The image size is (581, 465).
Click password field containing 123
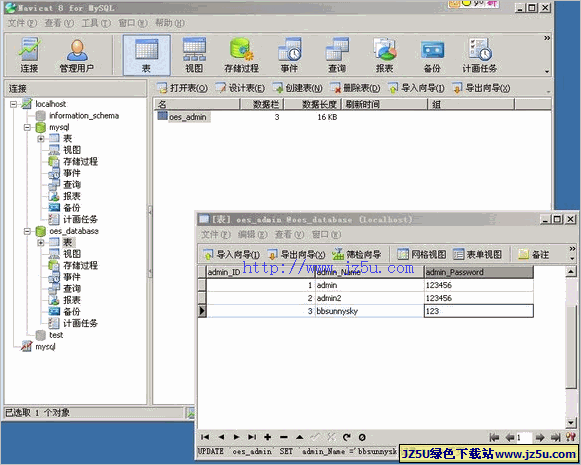[478, 311]
